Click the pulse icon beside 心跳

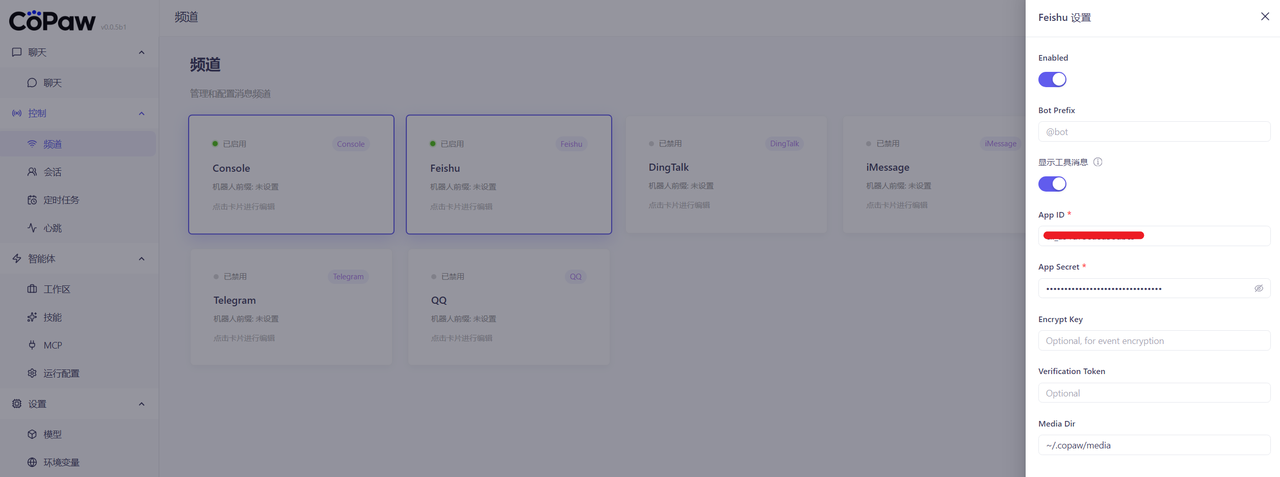(32, 228)
